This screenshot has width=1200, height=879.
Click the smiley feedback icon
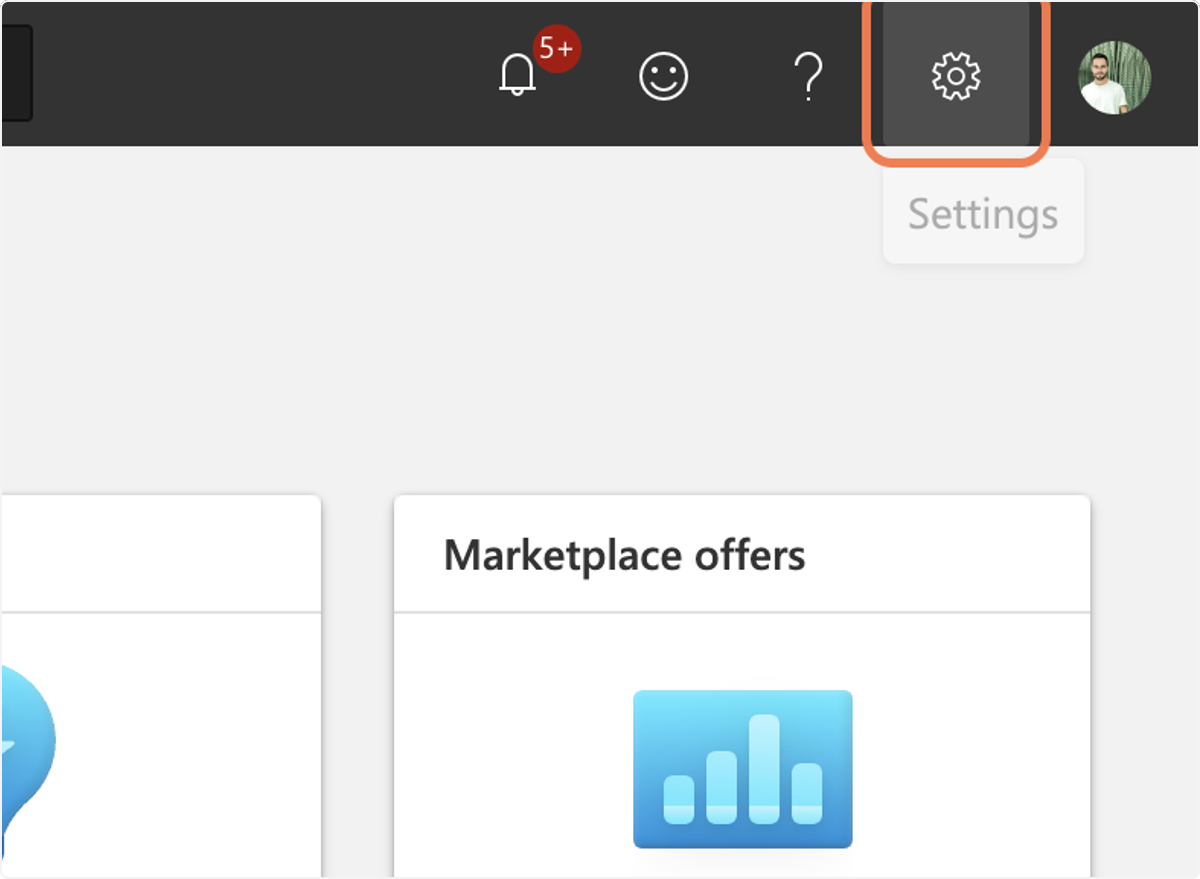(x=664, y=76)
